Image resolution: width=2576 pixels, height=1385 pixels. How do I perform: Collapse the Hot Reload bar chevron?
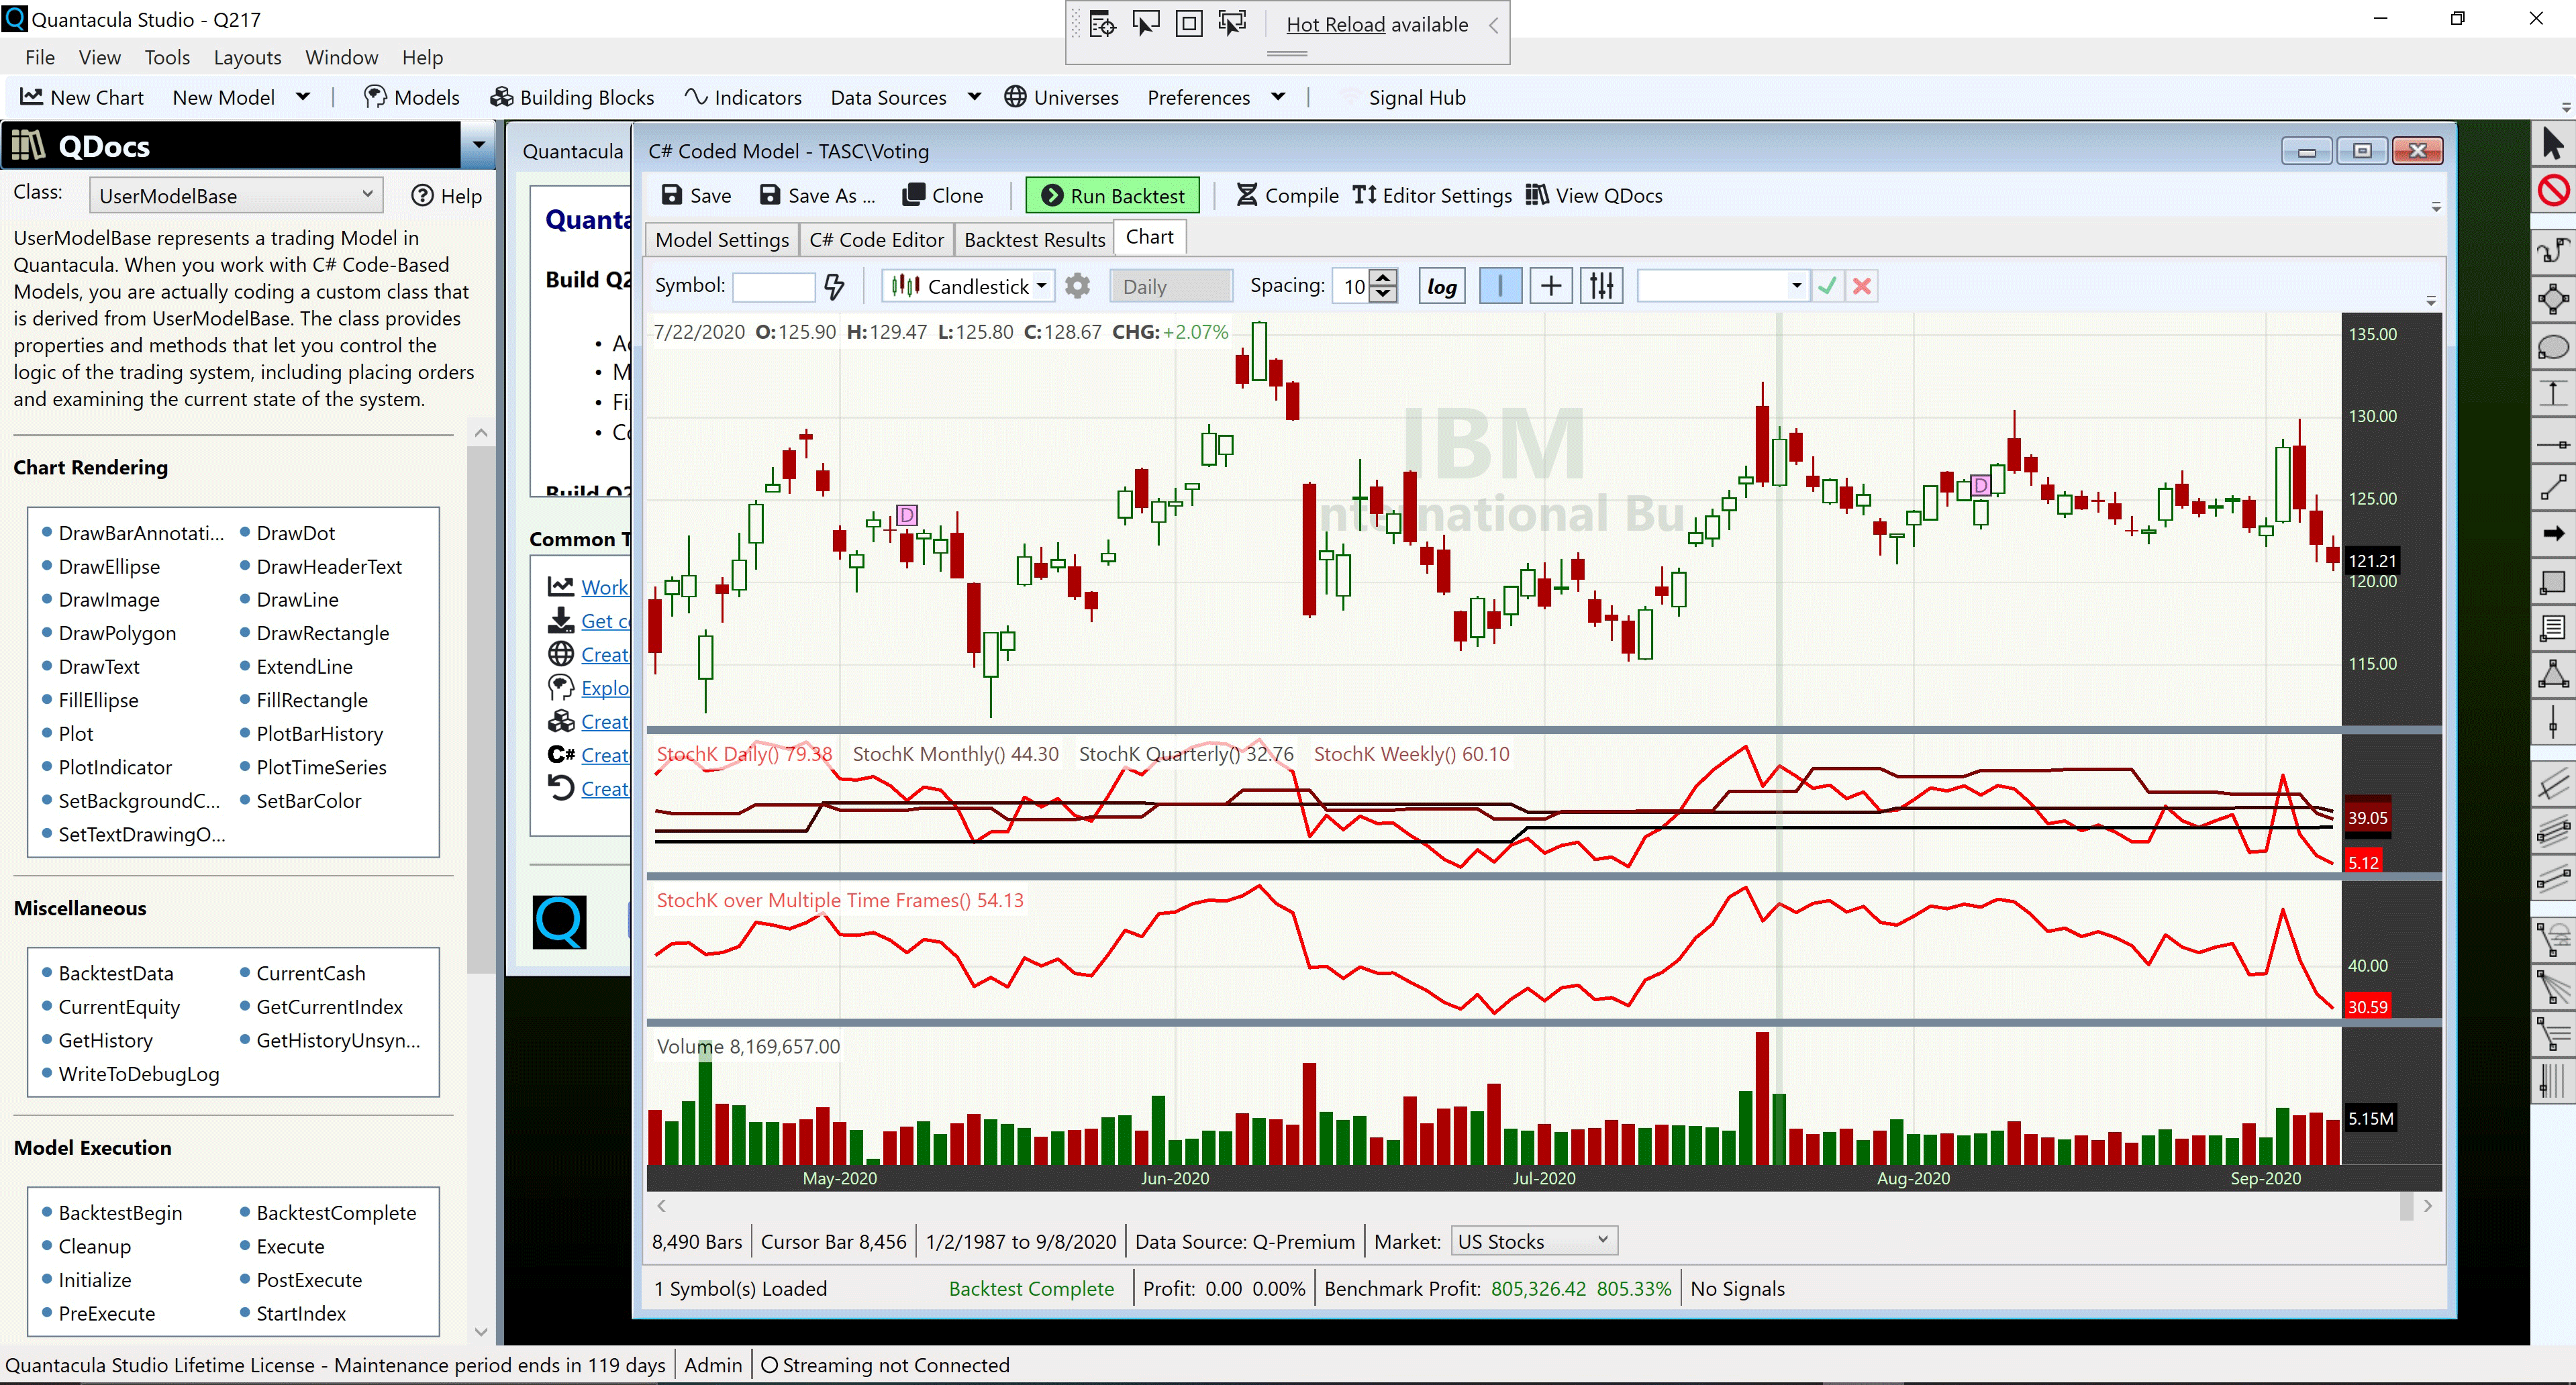(x=1493, y=25)
